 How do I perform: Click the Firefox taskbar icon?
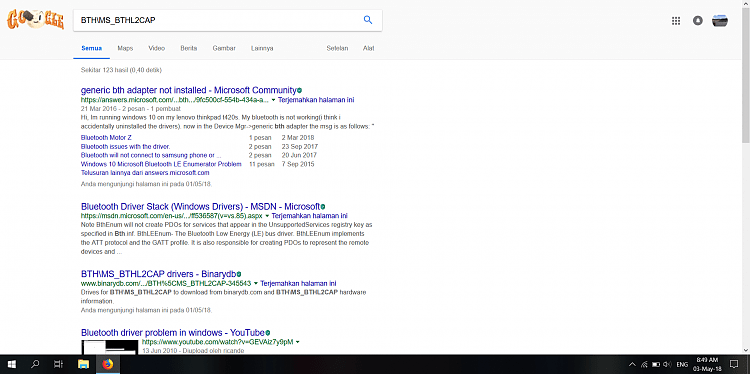(108, 364)
